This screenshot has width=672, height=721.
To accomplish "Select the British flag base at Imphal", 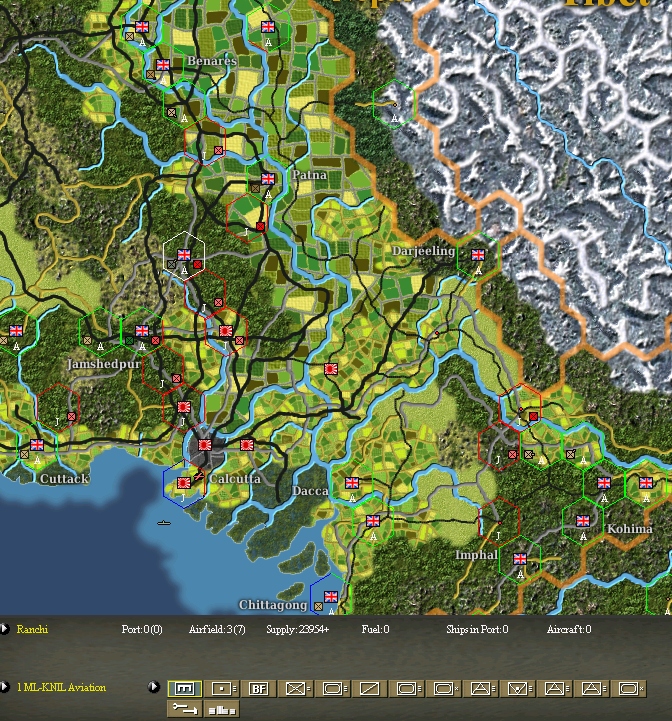I will tap(520, 559).
